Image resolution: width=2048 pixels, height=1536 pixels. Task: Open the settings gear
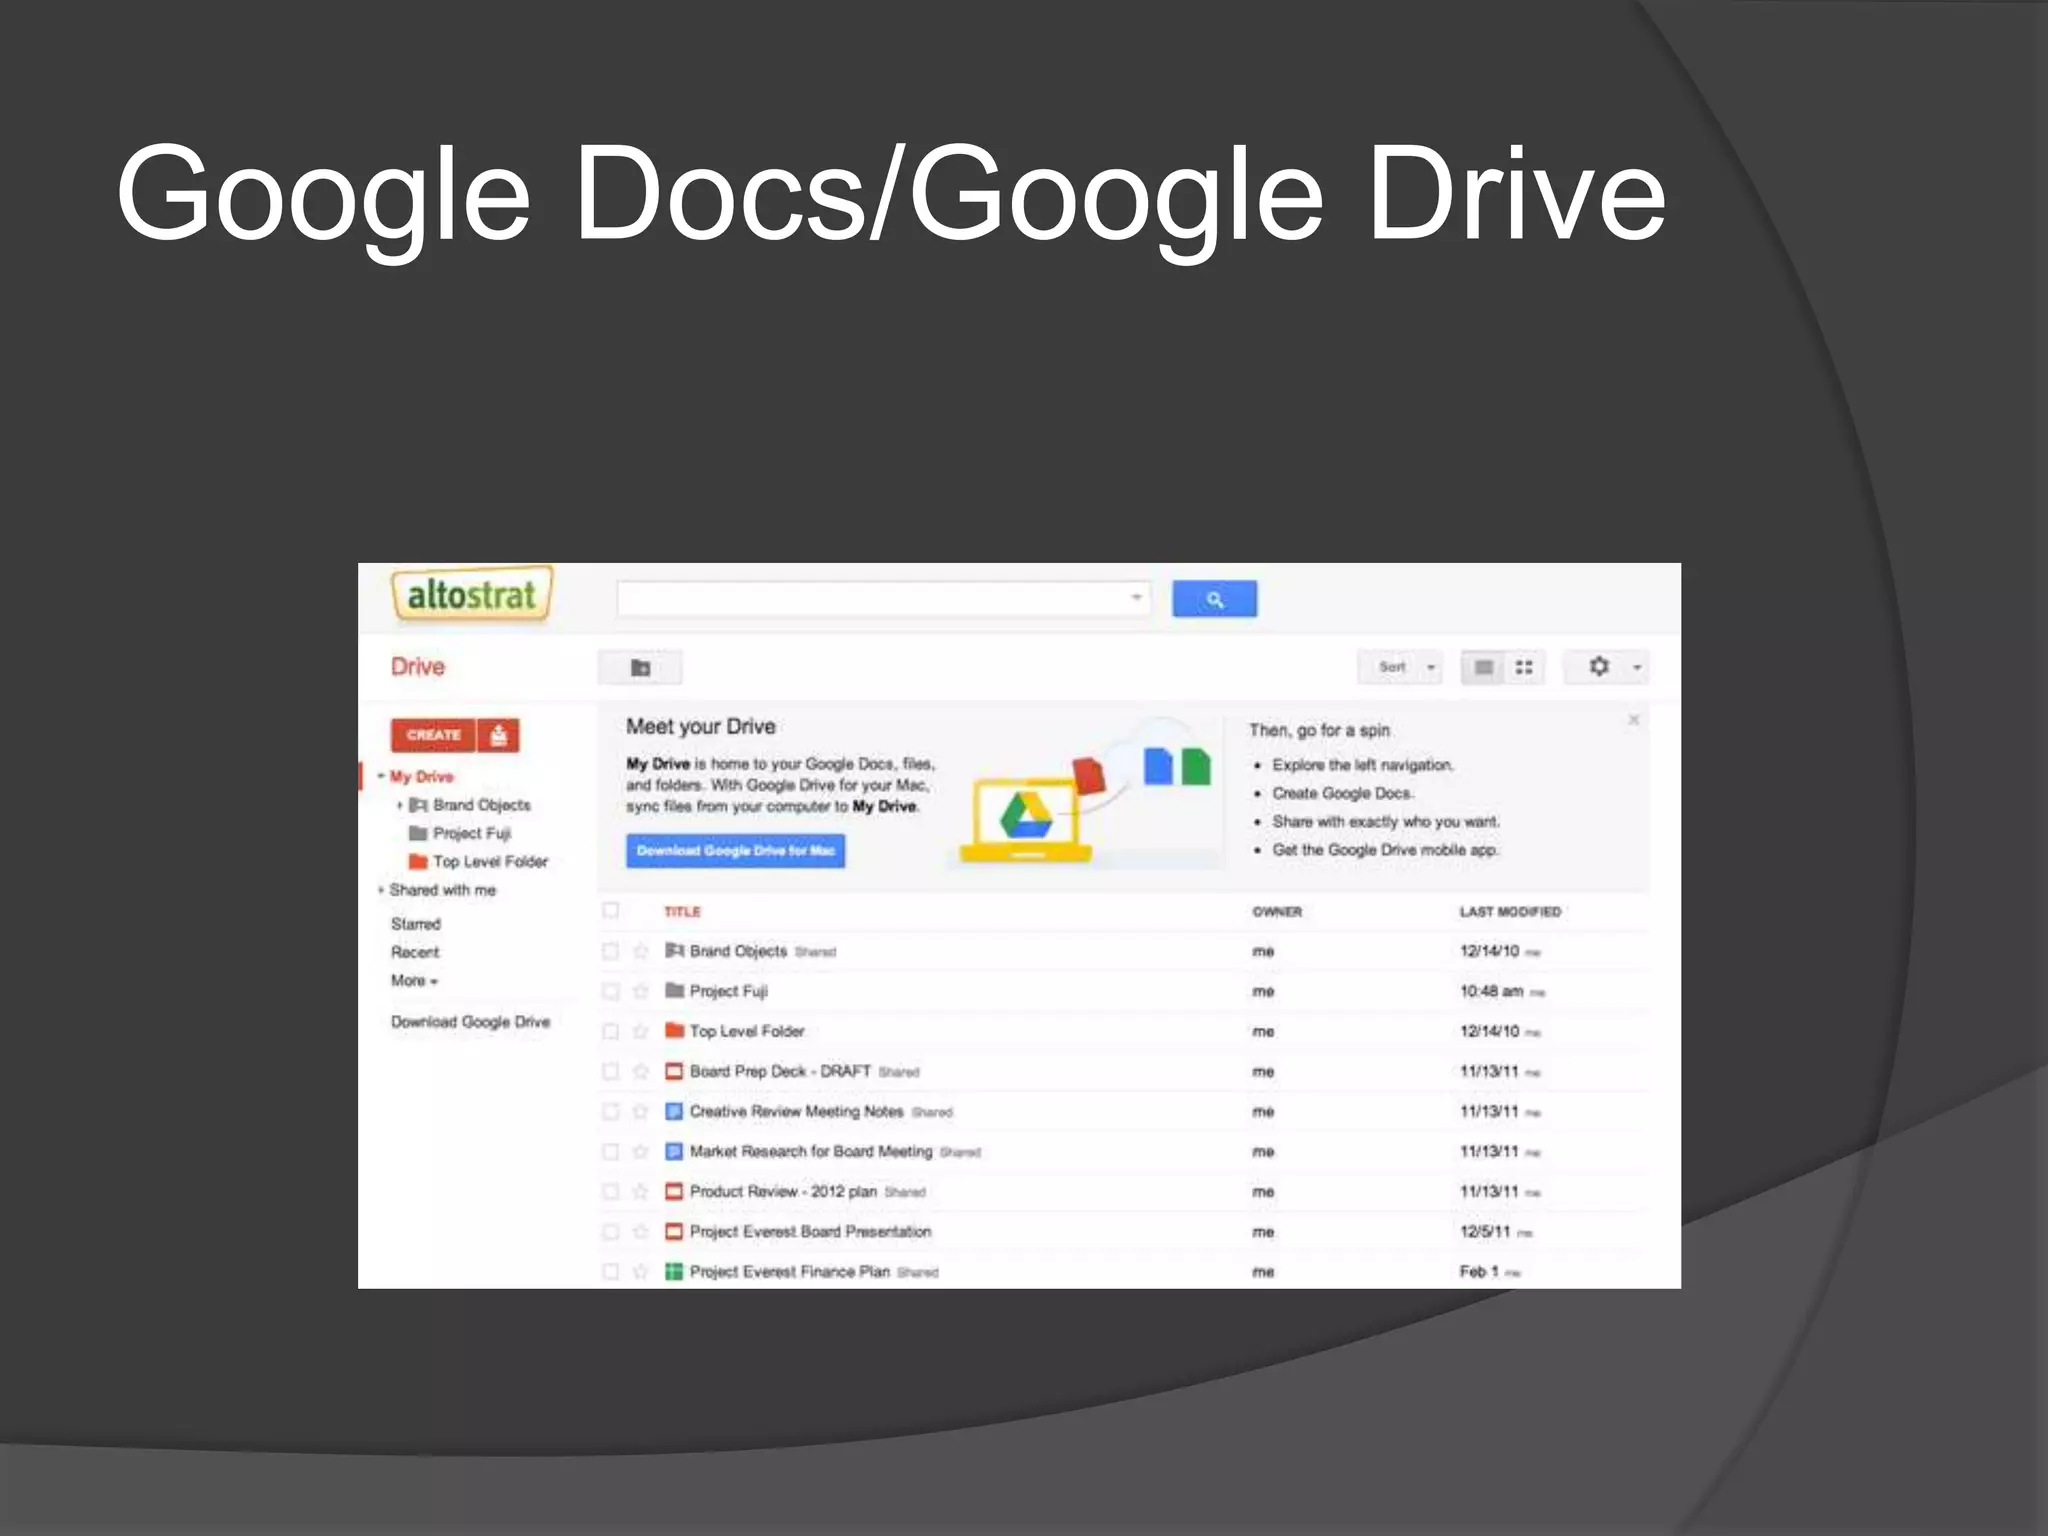coord(1599,666)
